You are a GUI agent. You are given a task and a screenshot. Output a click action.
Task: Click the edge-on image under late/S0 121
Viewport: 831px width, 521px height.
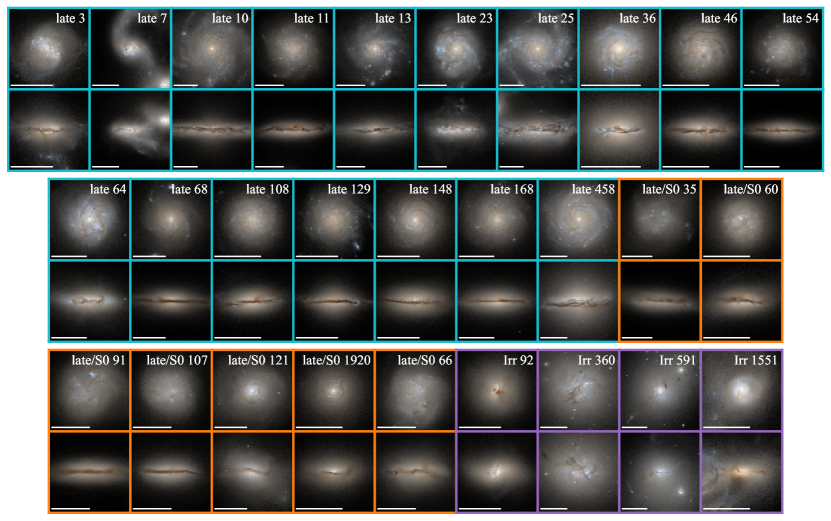point(253,472)
